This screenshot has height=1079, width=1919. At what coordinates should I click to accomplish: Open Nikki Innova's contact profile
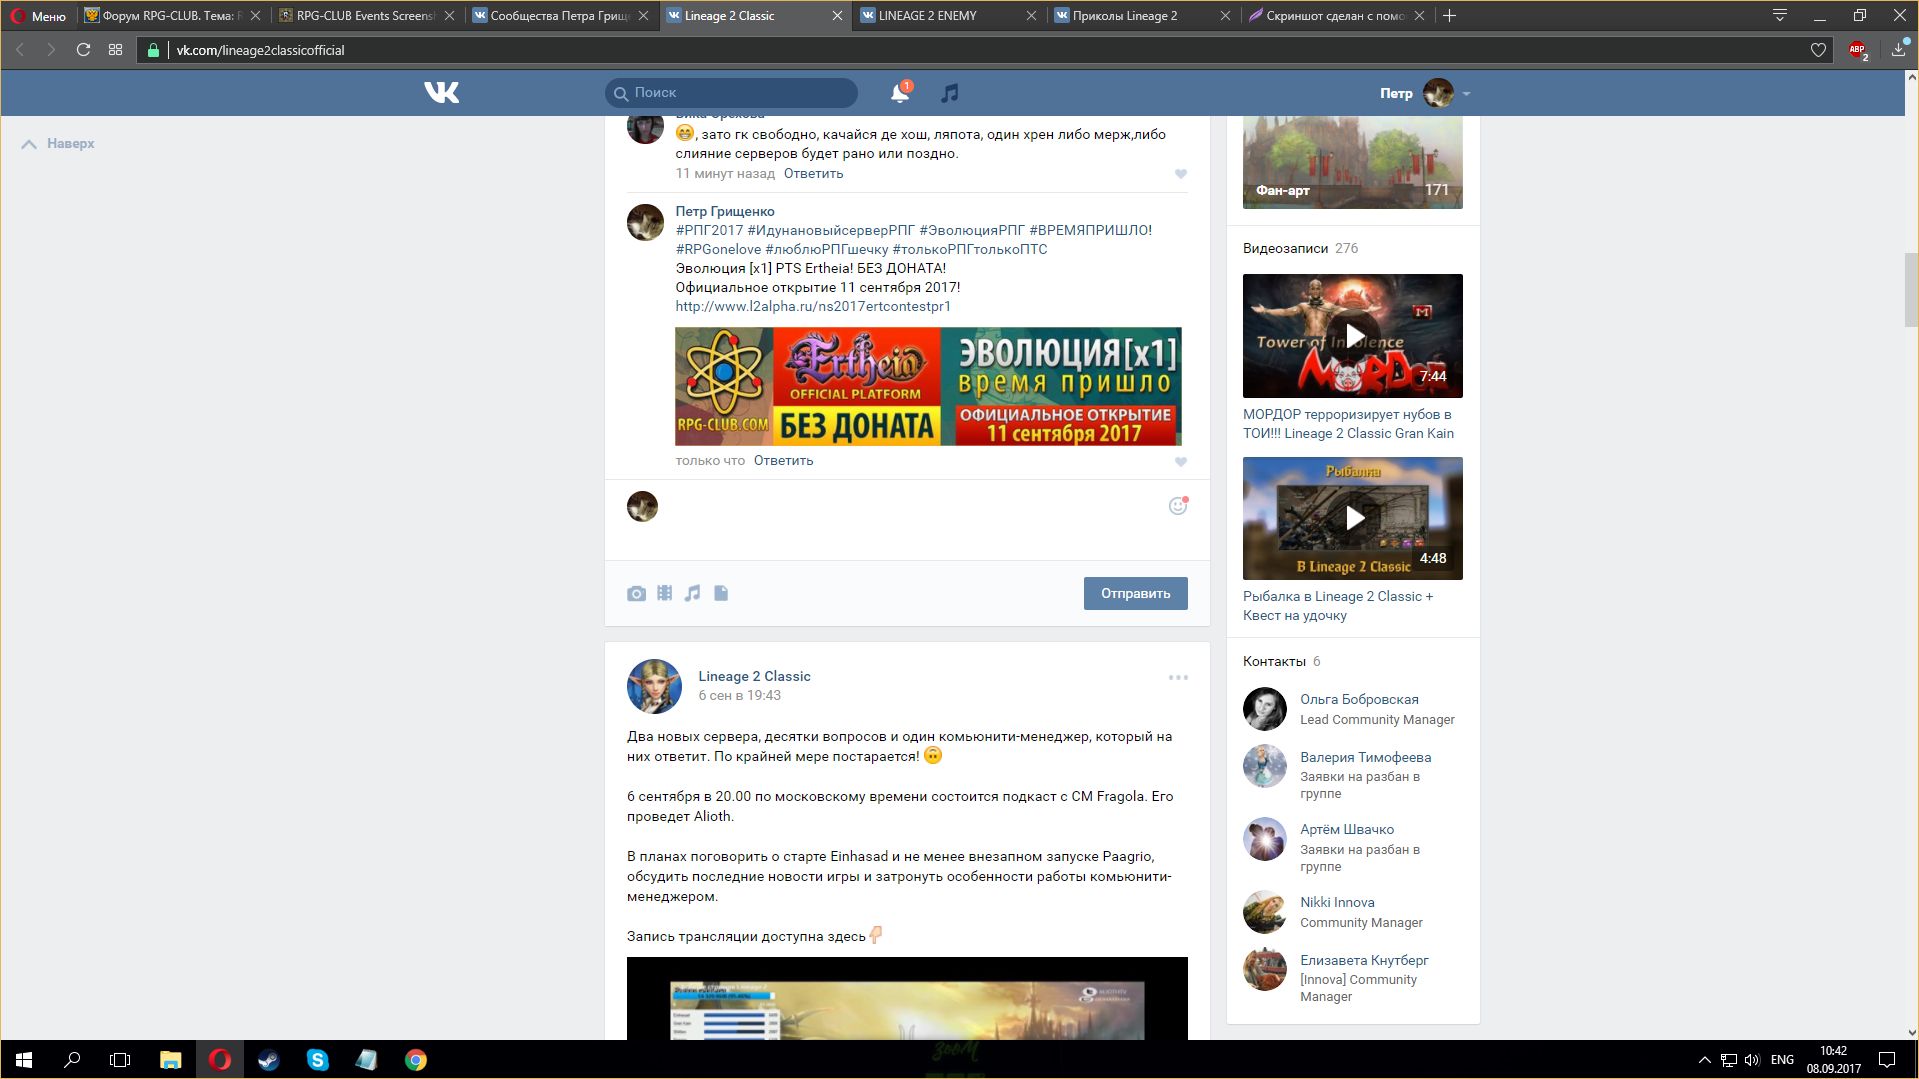(x=1337, y=903)
